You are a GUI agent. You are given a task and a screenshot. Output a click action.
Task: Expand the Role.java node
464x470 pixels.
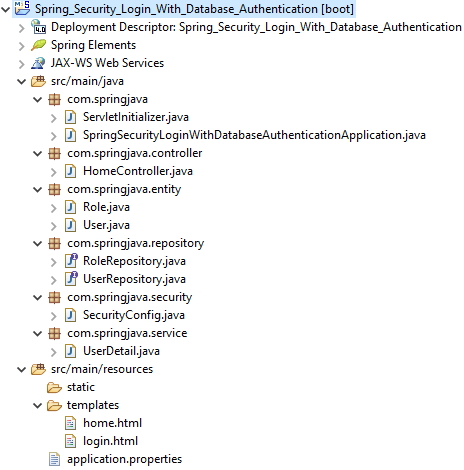[x=54, y=208]
